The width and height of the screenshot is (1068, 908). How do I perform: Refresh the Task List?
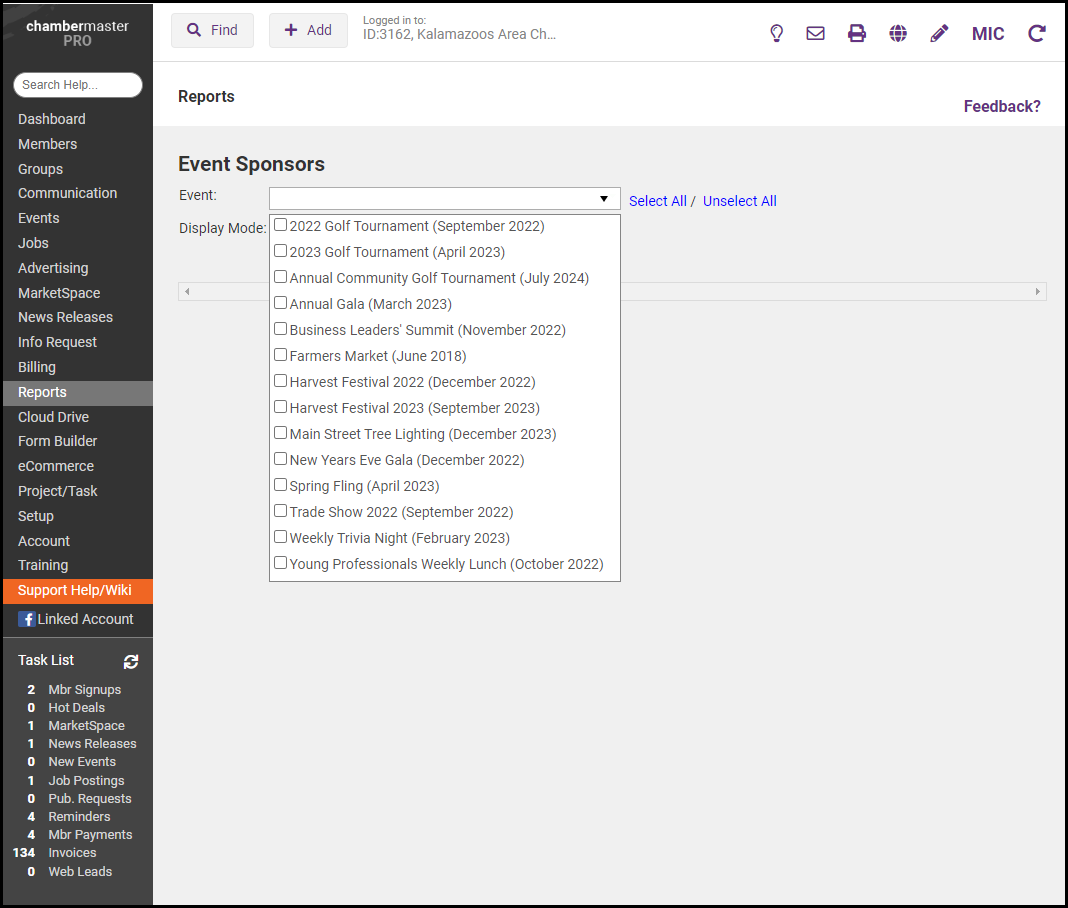pyautogui.click(x=131, y=661)
